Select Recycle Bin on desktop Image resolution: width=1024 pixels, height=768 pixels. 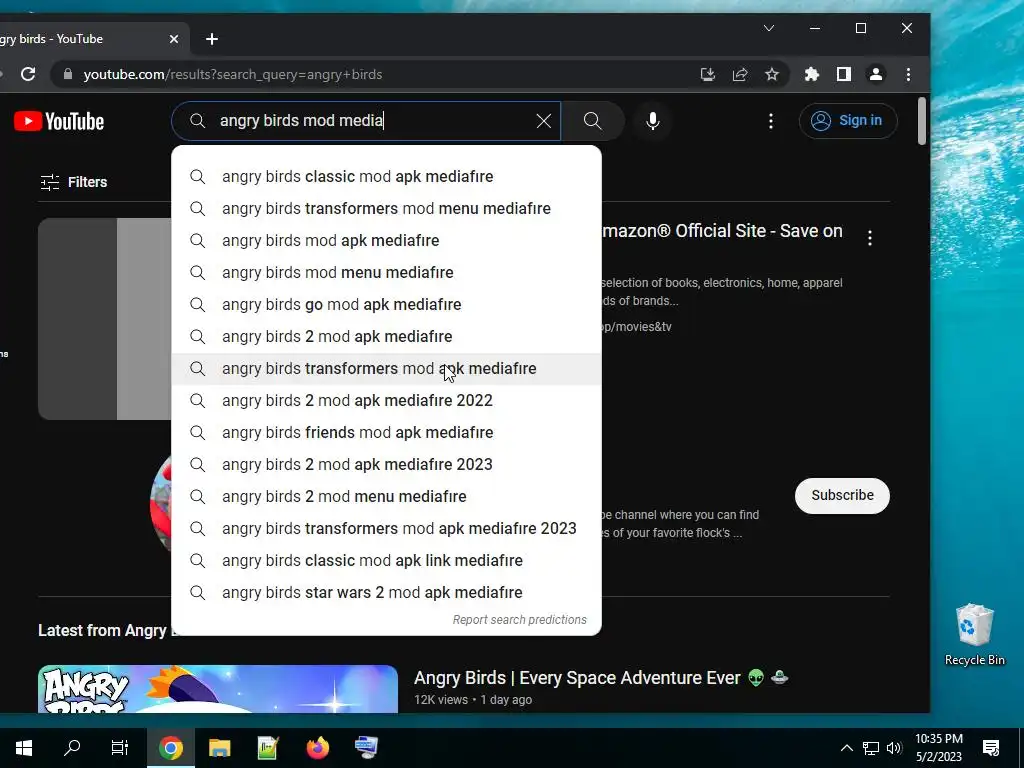pyautogui.click(x=974, y=635)
